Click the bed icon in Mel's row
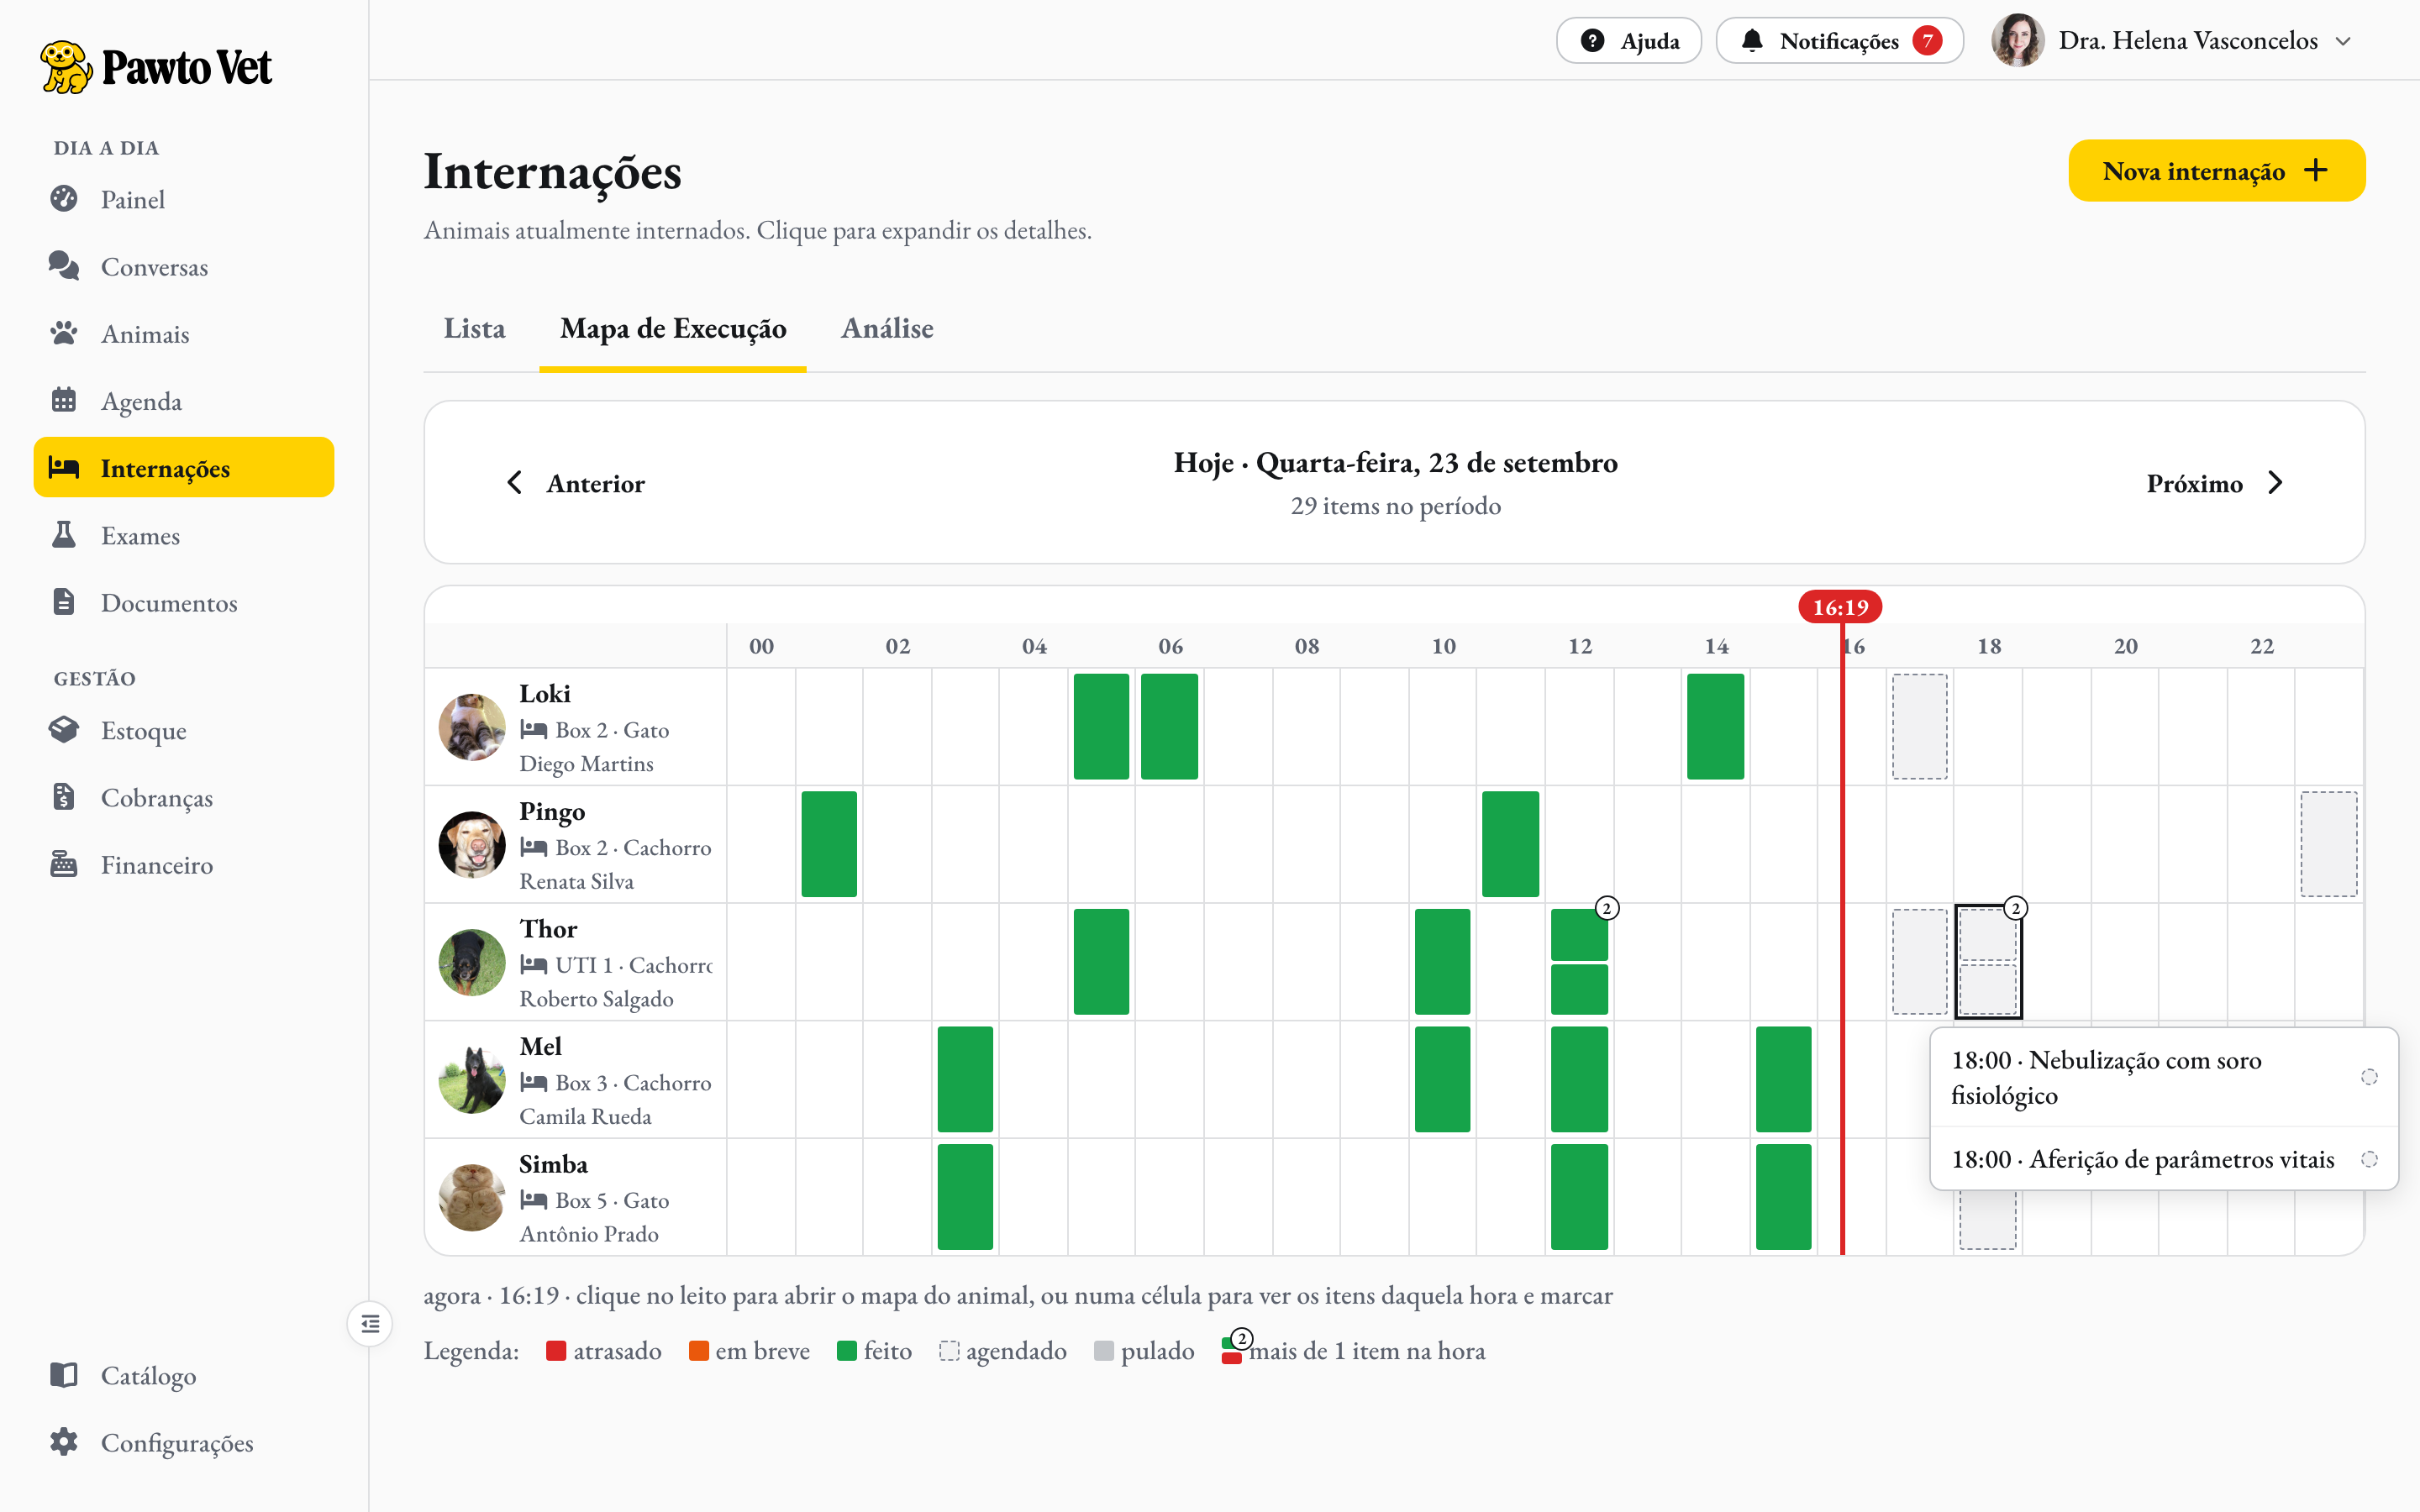Image resolution: width=2420 pixels, height=1512 pixels. coord(534,1083)
